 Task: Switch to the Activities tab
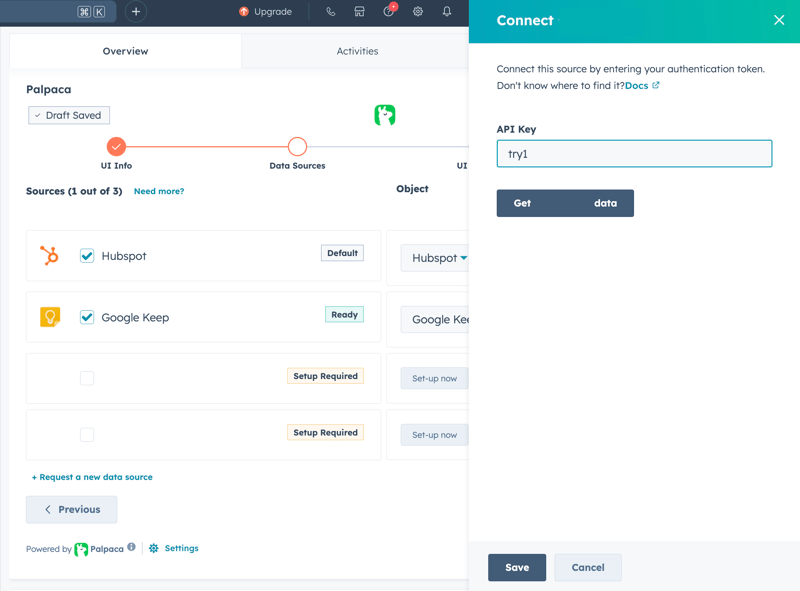click(357, 51)
